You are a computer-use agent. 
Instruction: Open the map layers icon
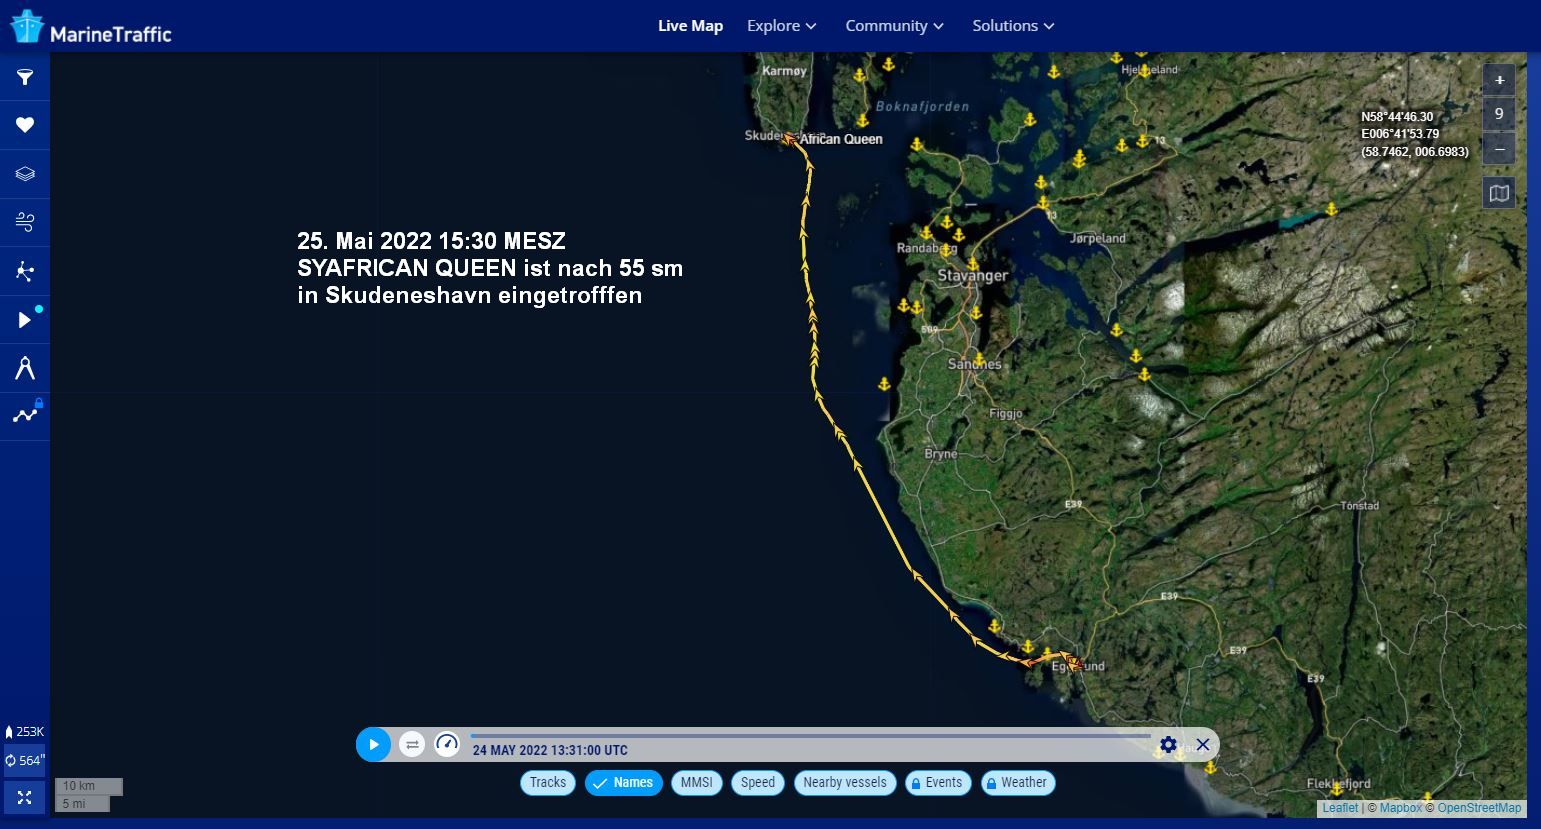(25, 174)
